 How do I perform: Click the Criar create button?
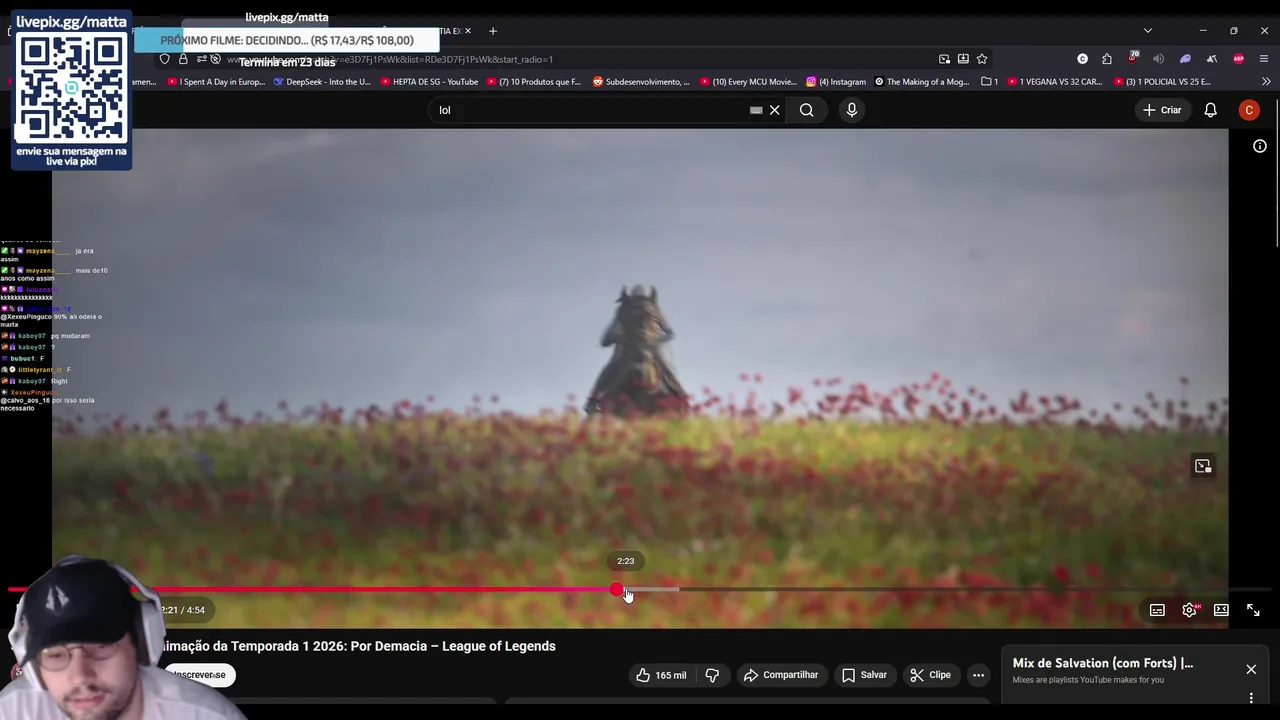point(1162,110)
